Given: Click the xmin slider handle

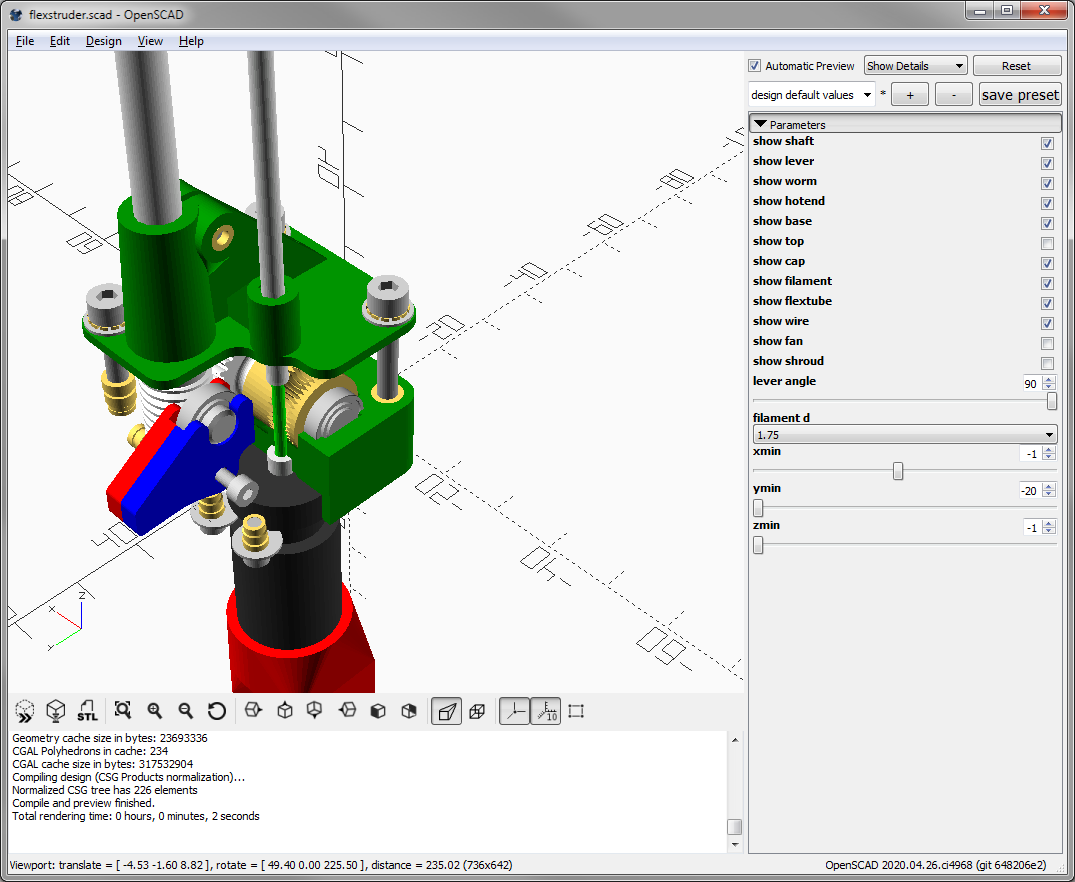Looking at the screenshot, I should [898, 471].
